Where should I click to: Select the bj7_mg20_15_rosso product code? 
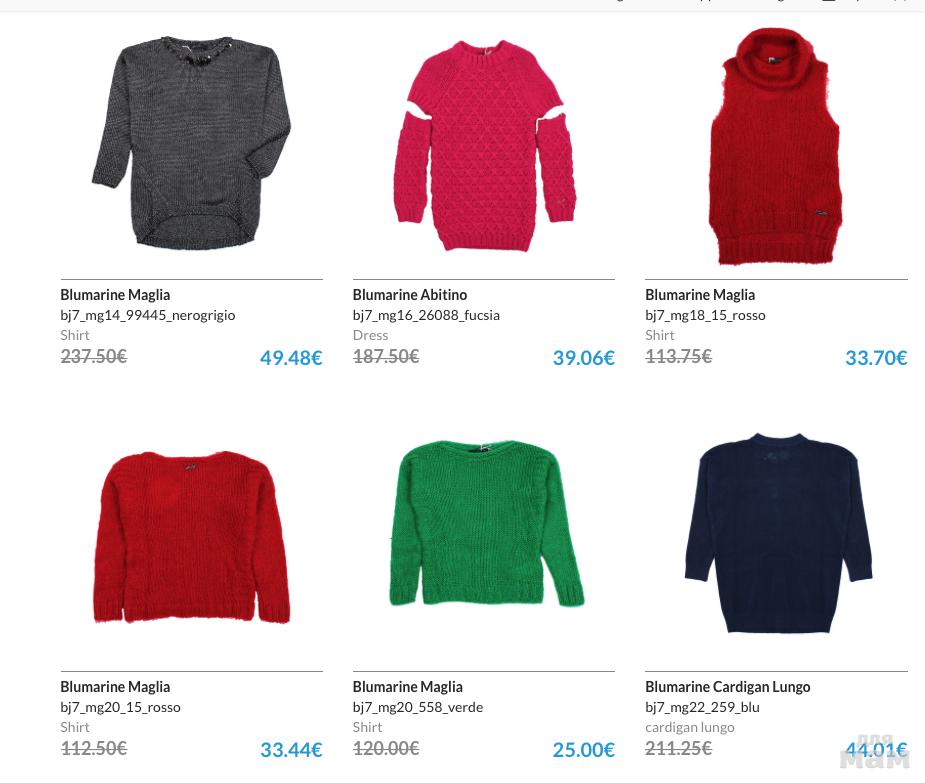tap(120, 707)
